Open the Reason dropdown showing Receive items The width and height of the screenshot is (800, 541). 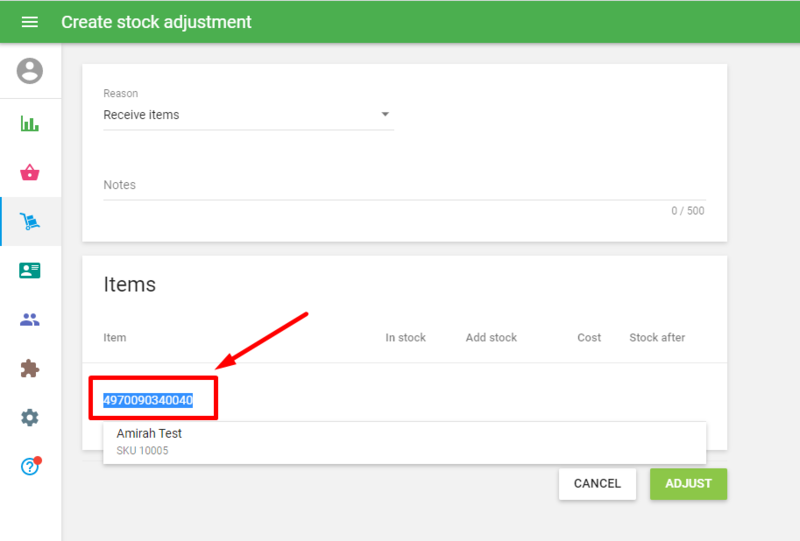240,115
